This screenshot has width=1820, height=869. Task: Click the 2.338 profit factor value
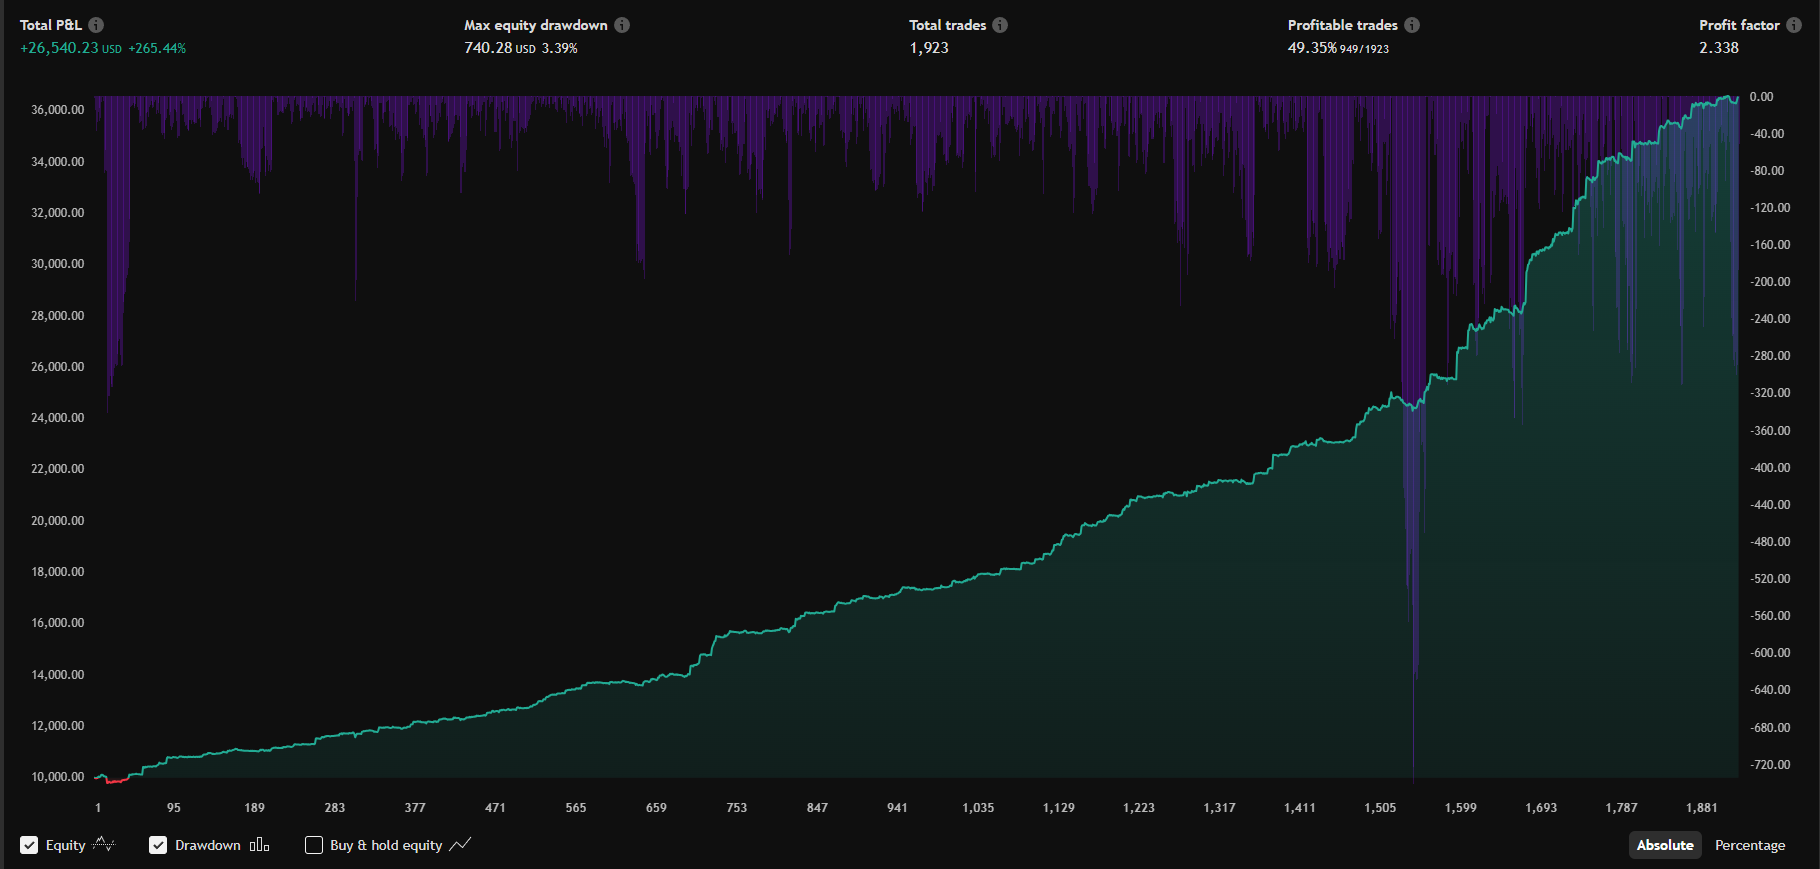(x=1719, y=48)
